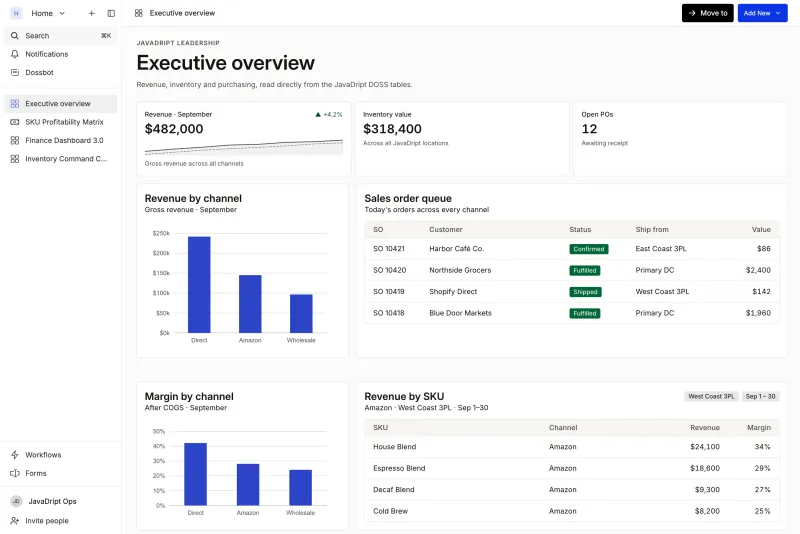Click the Home workspace avatar icon

(x=16, y=13)
